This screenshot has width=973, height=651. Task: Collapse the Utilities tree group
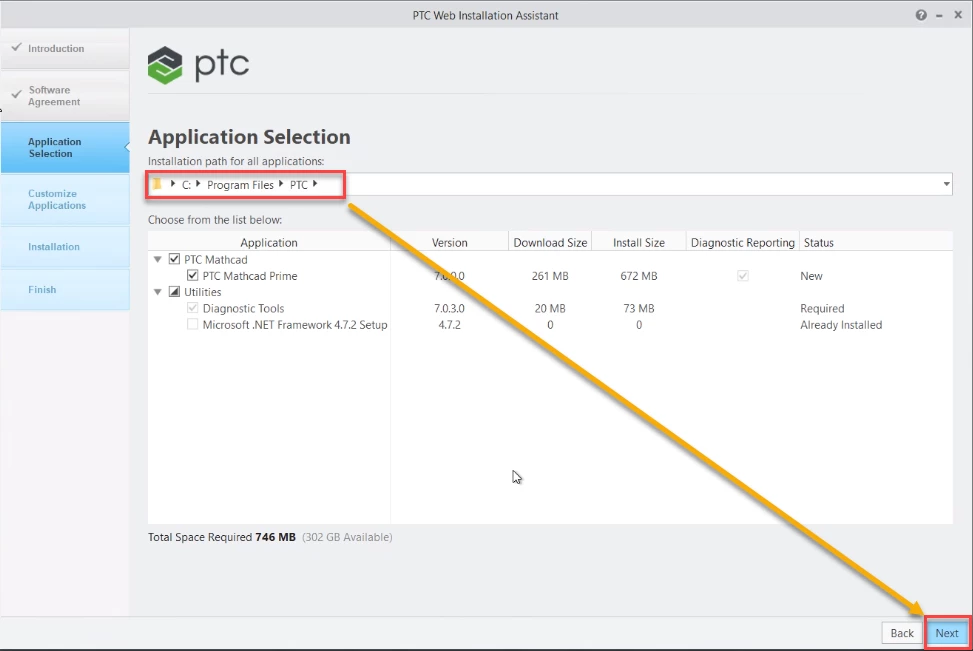click(x=158, y=292)
